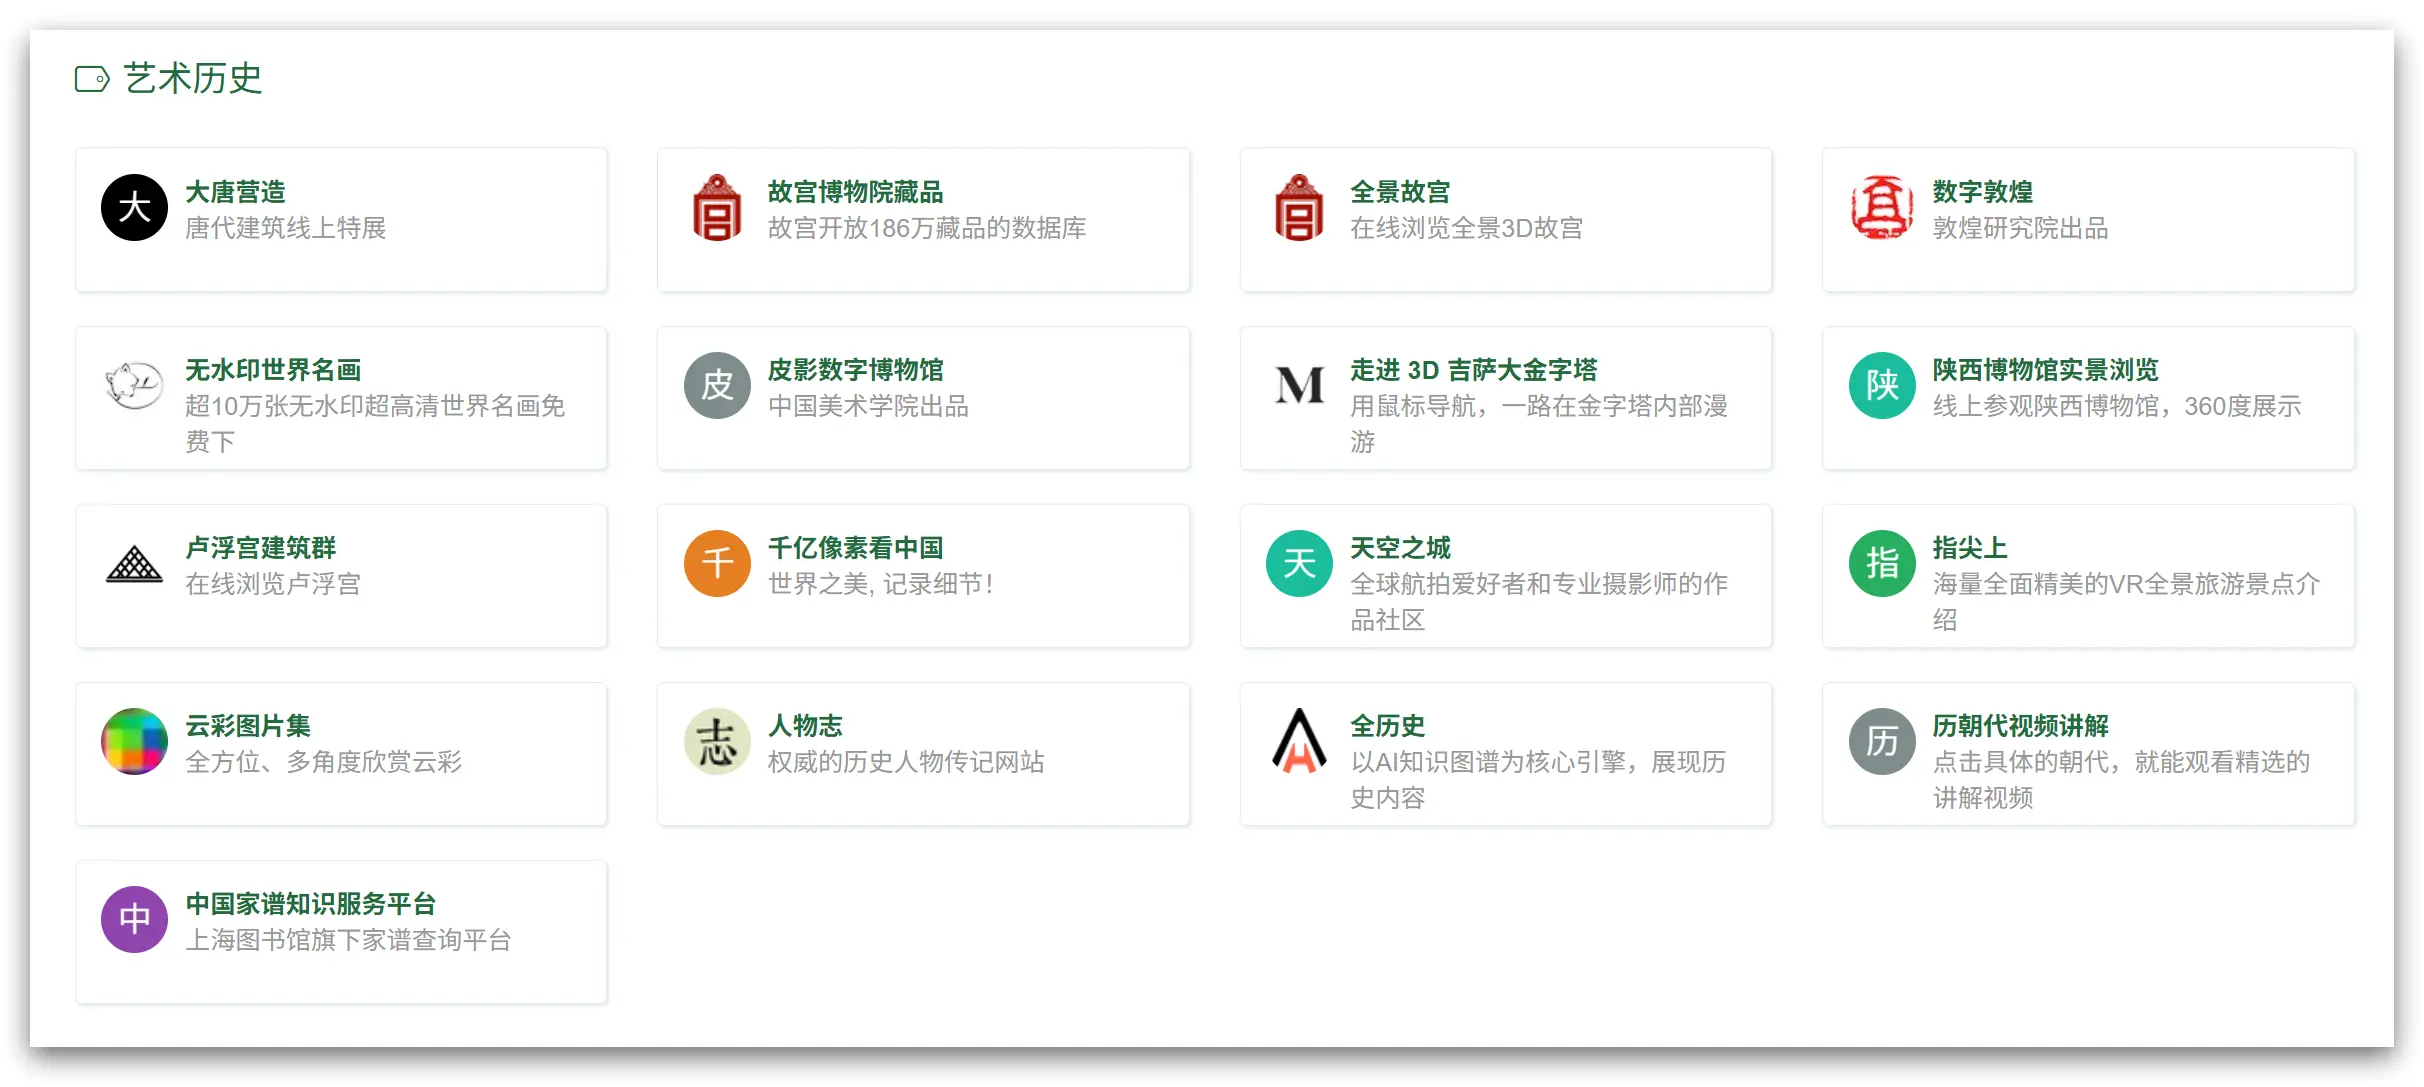This screenshot has height=1087, width=2424.
Task: Click the sketch icon for 无水印世界名画
Action: point(134,386)
